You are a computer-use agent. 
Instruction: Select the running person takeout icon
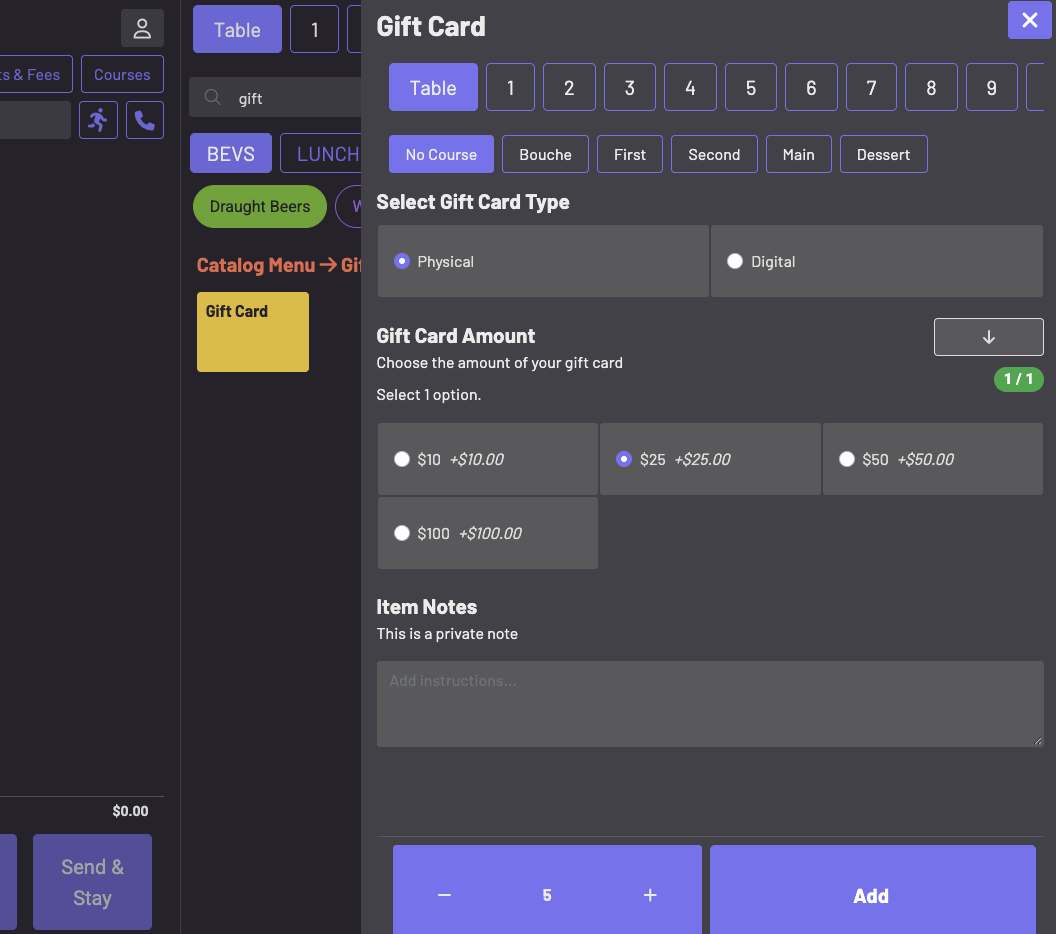click(x=98, y=121)
